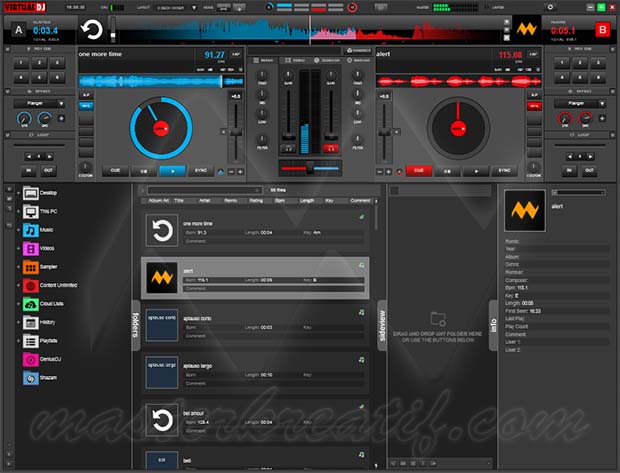Toggle the info side tab

(493, 325)
